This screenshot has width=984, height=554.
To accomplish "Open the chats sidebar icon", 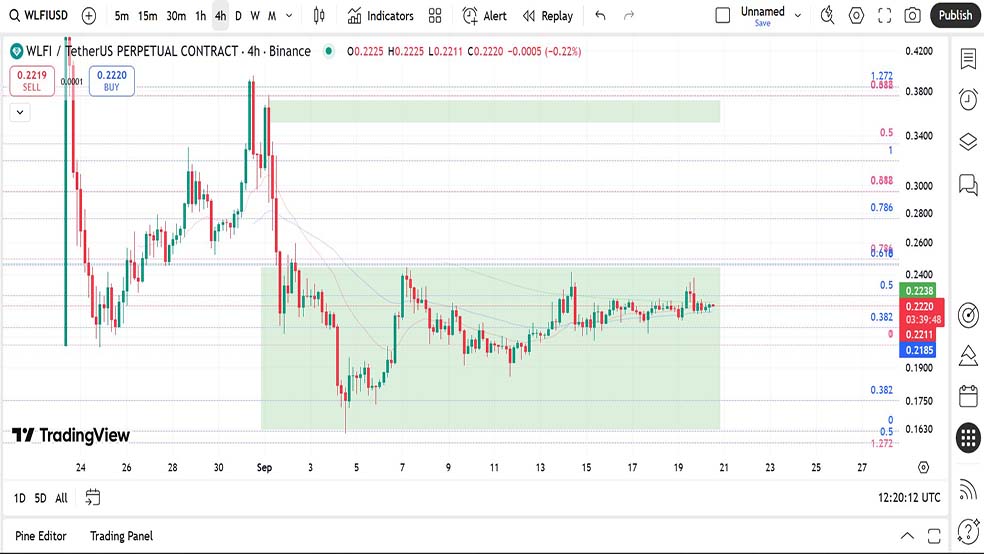I will coord(968,184).
